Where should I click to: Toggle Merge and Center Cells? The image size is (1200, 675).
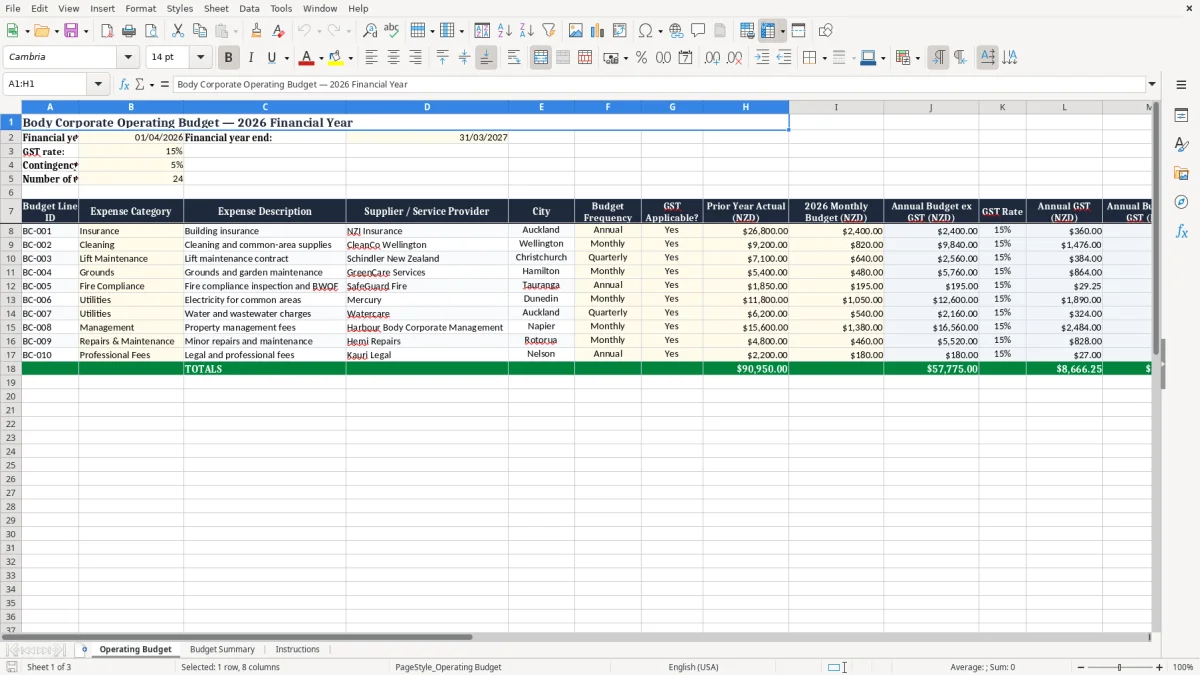[541, 58]
